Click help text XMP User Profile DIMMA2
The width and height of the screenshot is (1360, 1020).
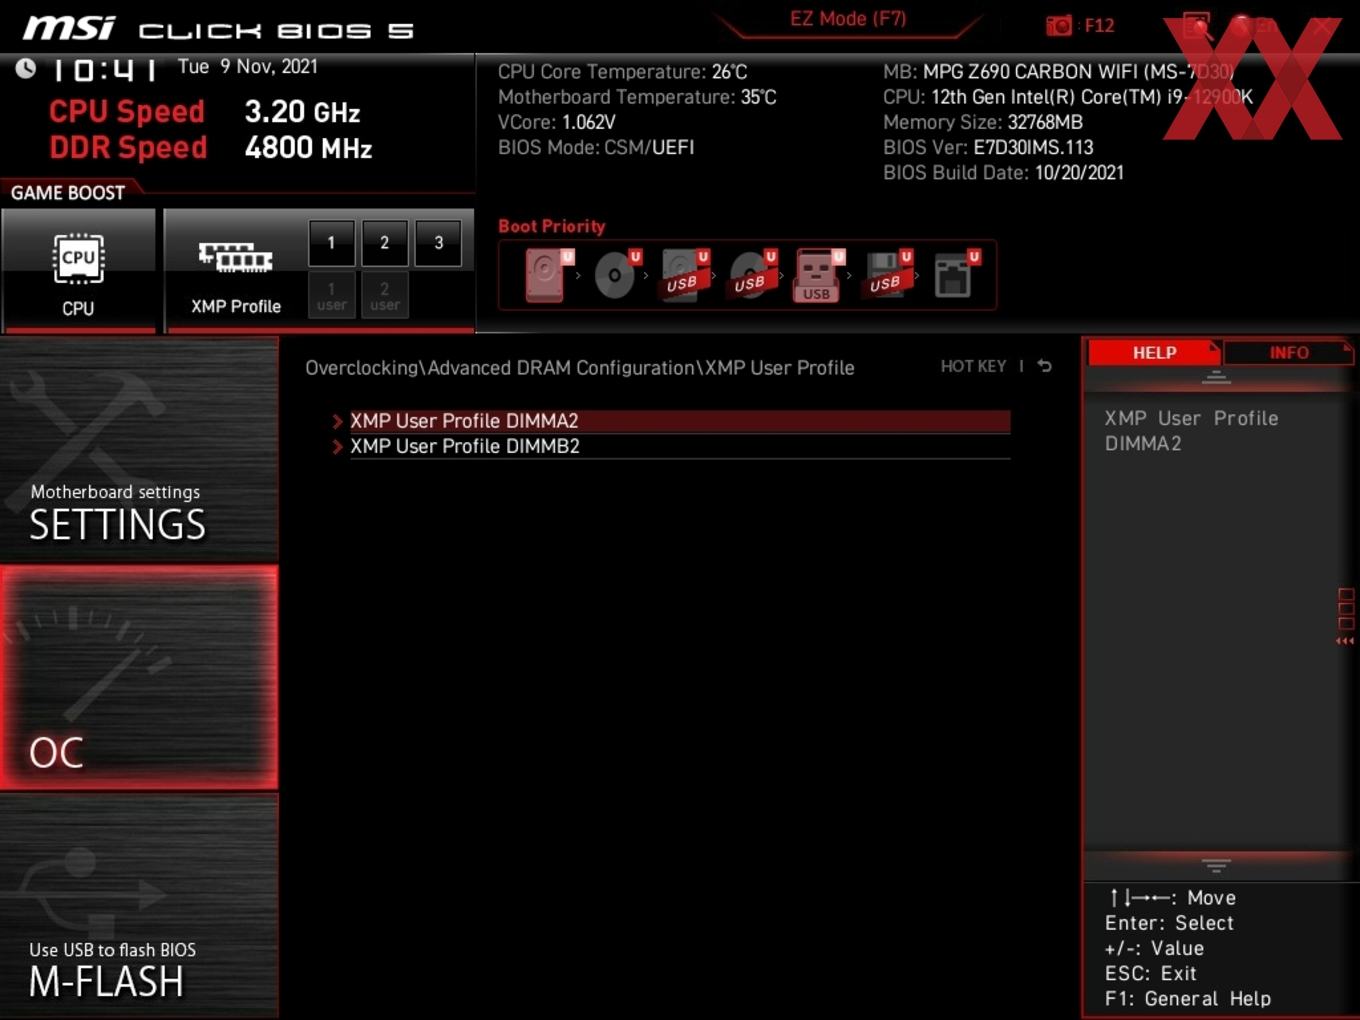point(1192,431)
